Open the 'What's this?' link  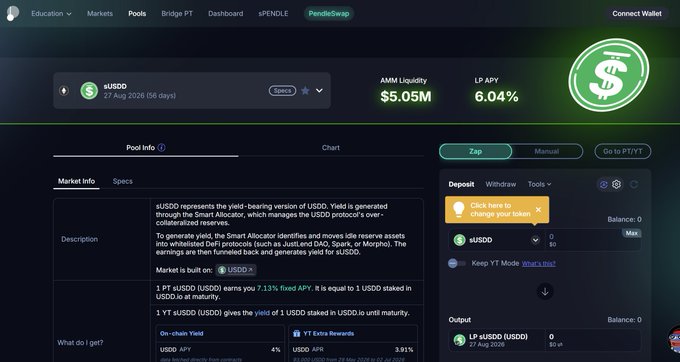[x=539, y=264]
